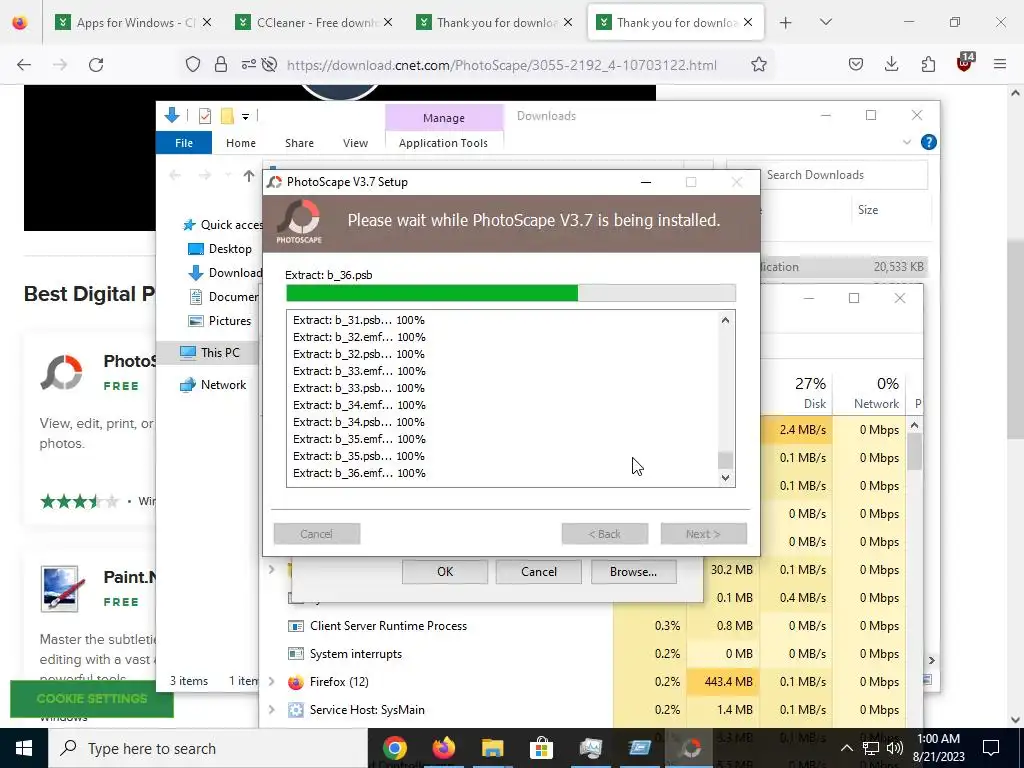This screenshot has height=768, width=1024.
Task: Click the Firefox address bar URL
Action: [502, 65]
